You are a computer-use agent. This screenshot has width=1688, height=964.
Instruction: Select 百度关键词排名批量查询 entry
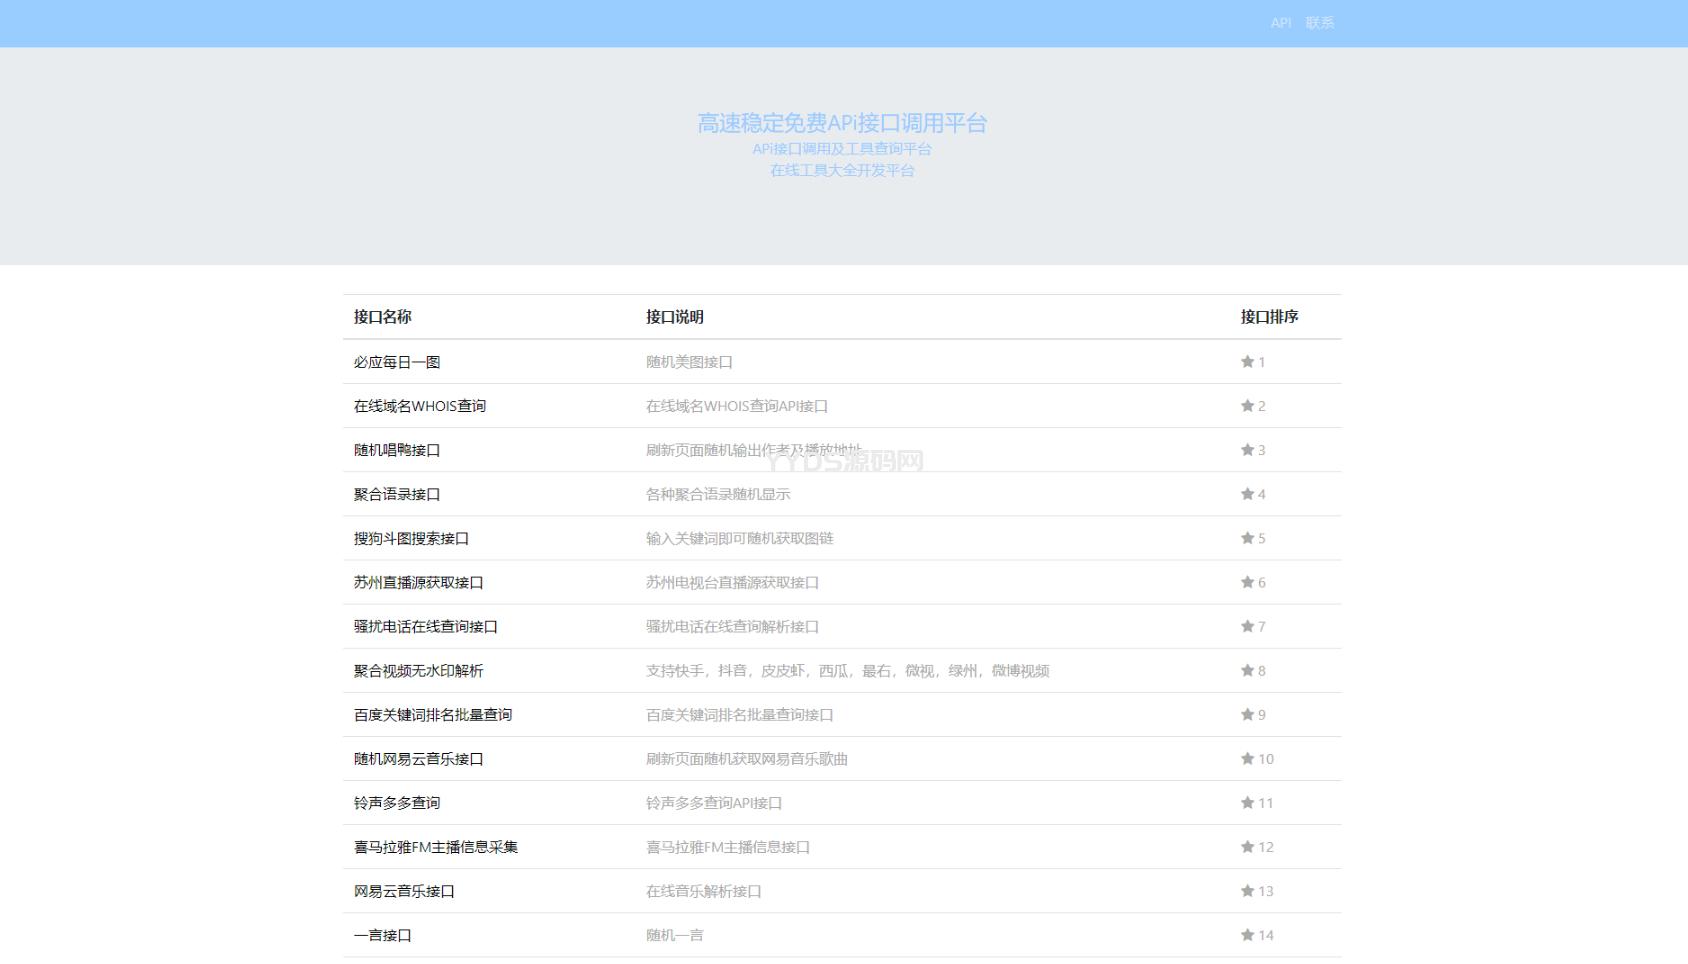coord(432,715)
